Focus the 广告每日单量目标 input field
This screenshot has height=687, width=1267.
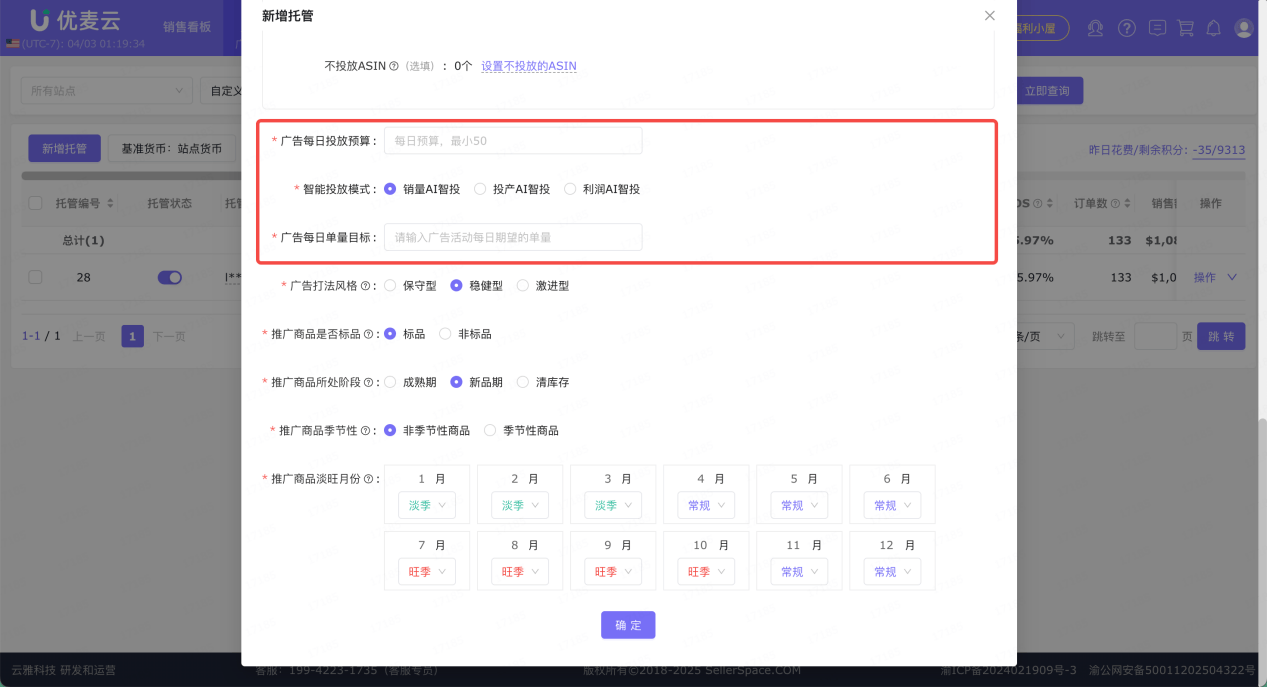[513, 237]
